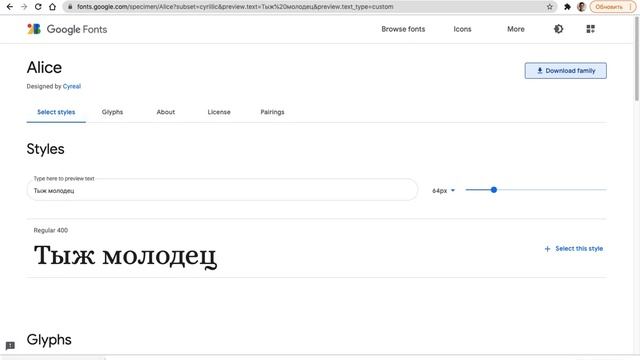Switch to the Pairings tab
This screenshot has width=640, height=360.
tap(272, 112)
